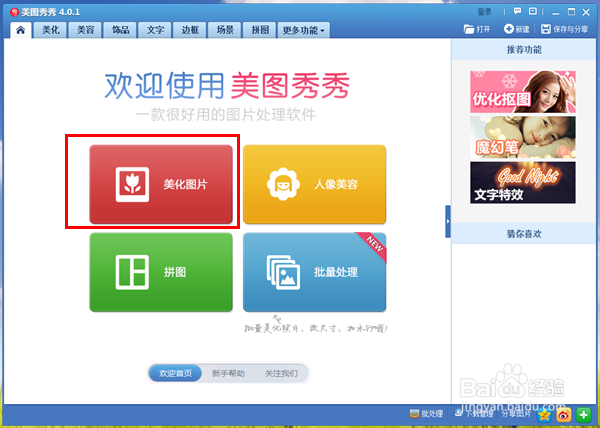Open the green 拼图 tile
The height and width of the screenshot is (428, 600).
point(161,272)
